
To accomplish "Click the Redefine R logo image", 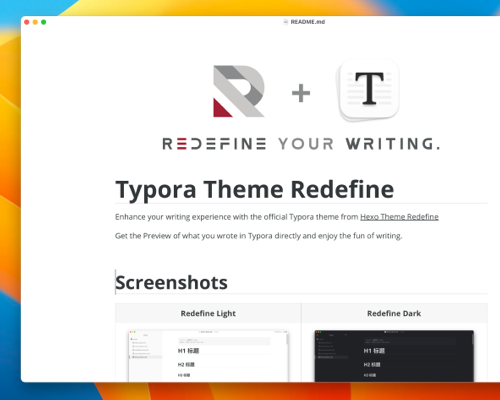I will pos(239,91).
